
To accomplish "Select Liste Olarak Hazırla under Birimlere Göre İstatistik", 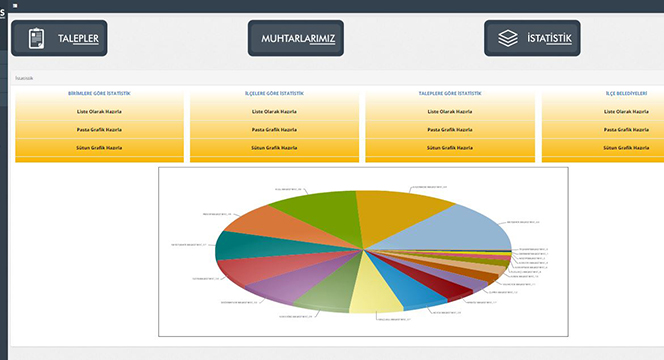I will pos(100,111).
